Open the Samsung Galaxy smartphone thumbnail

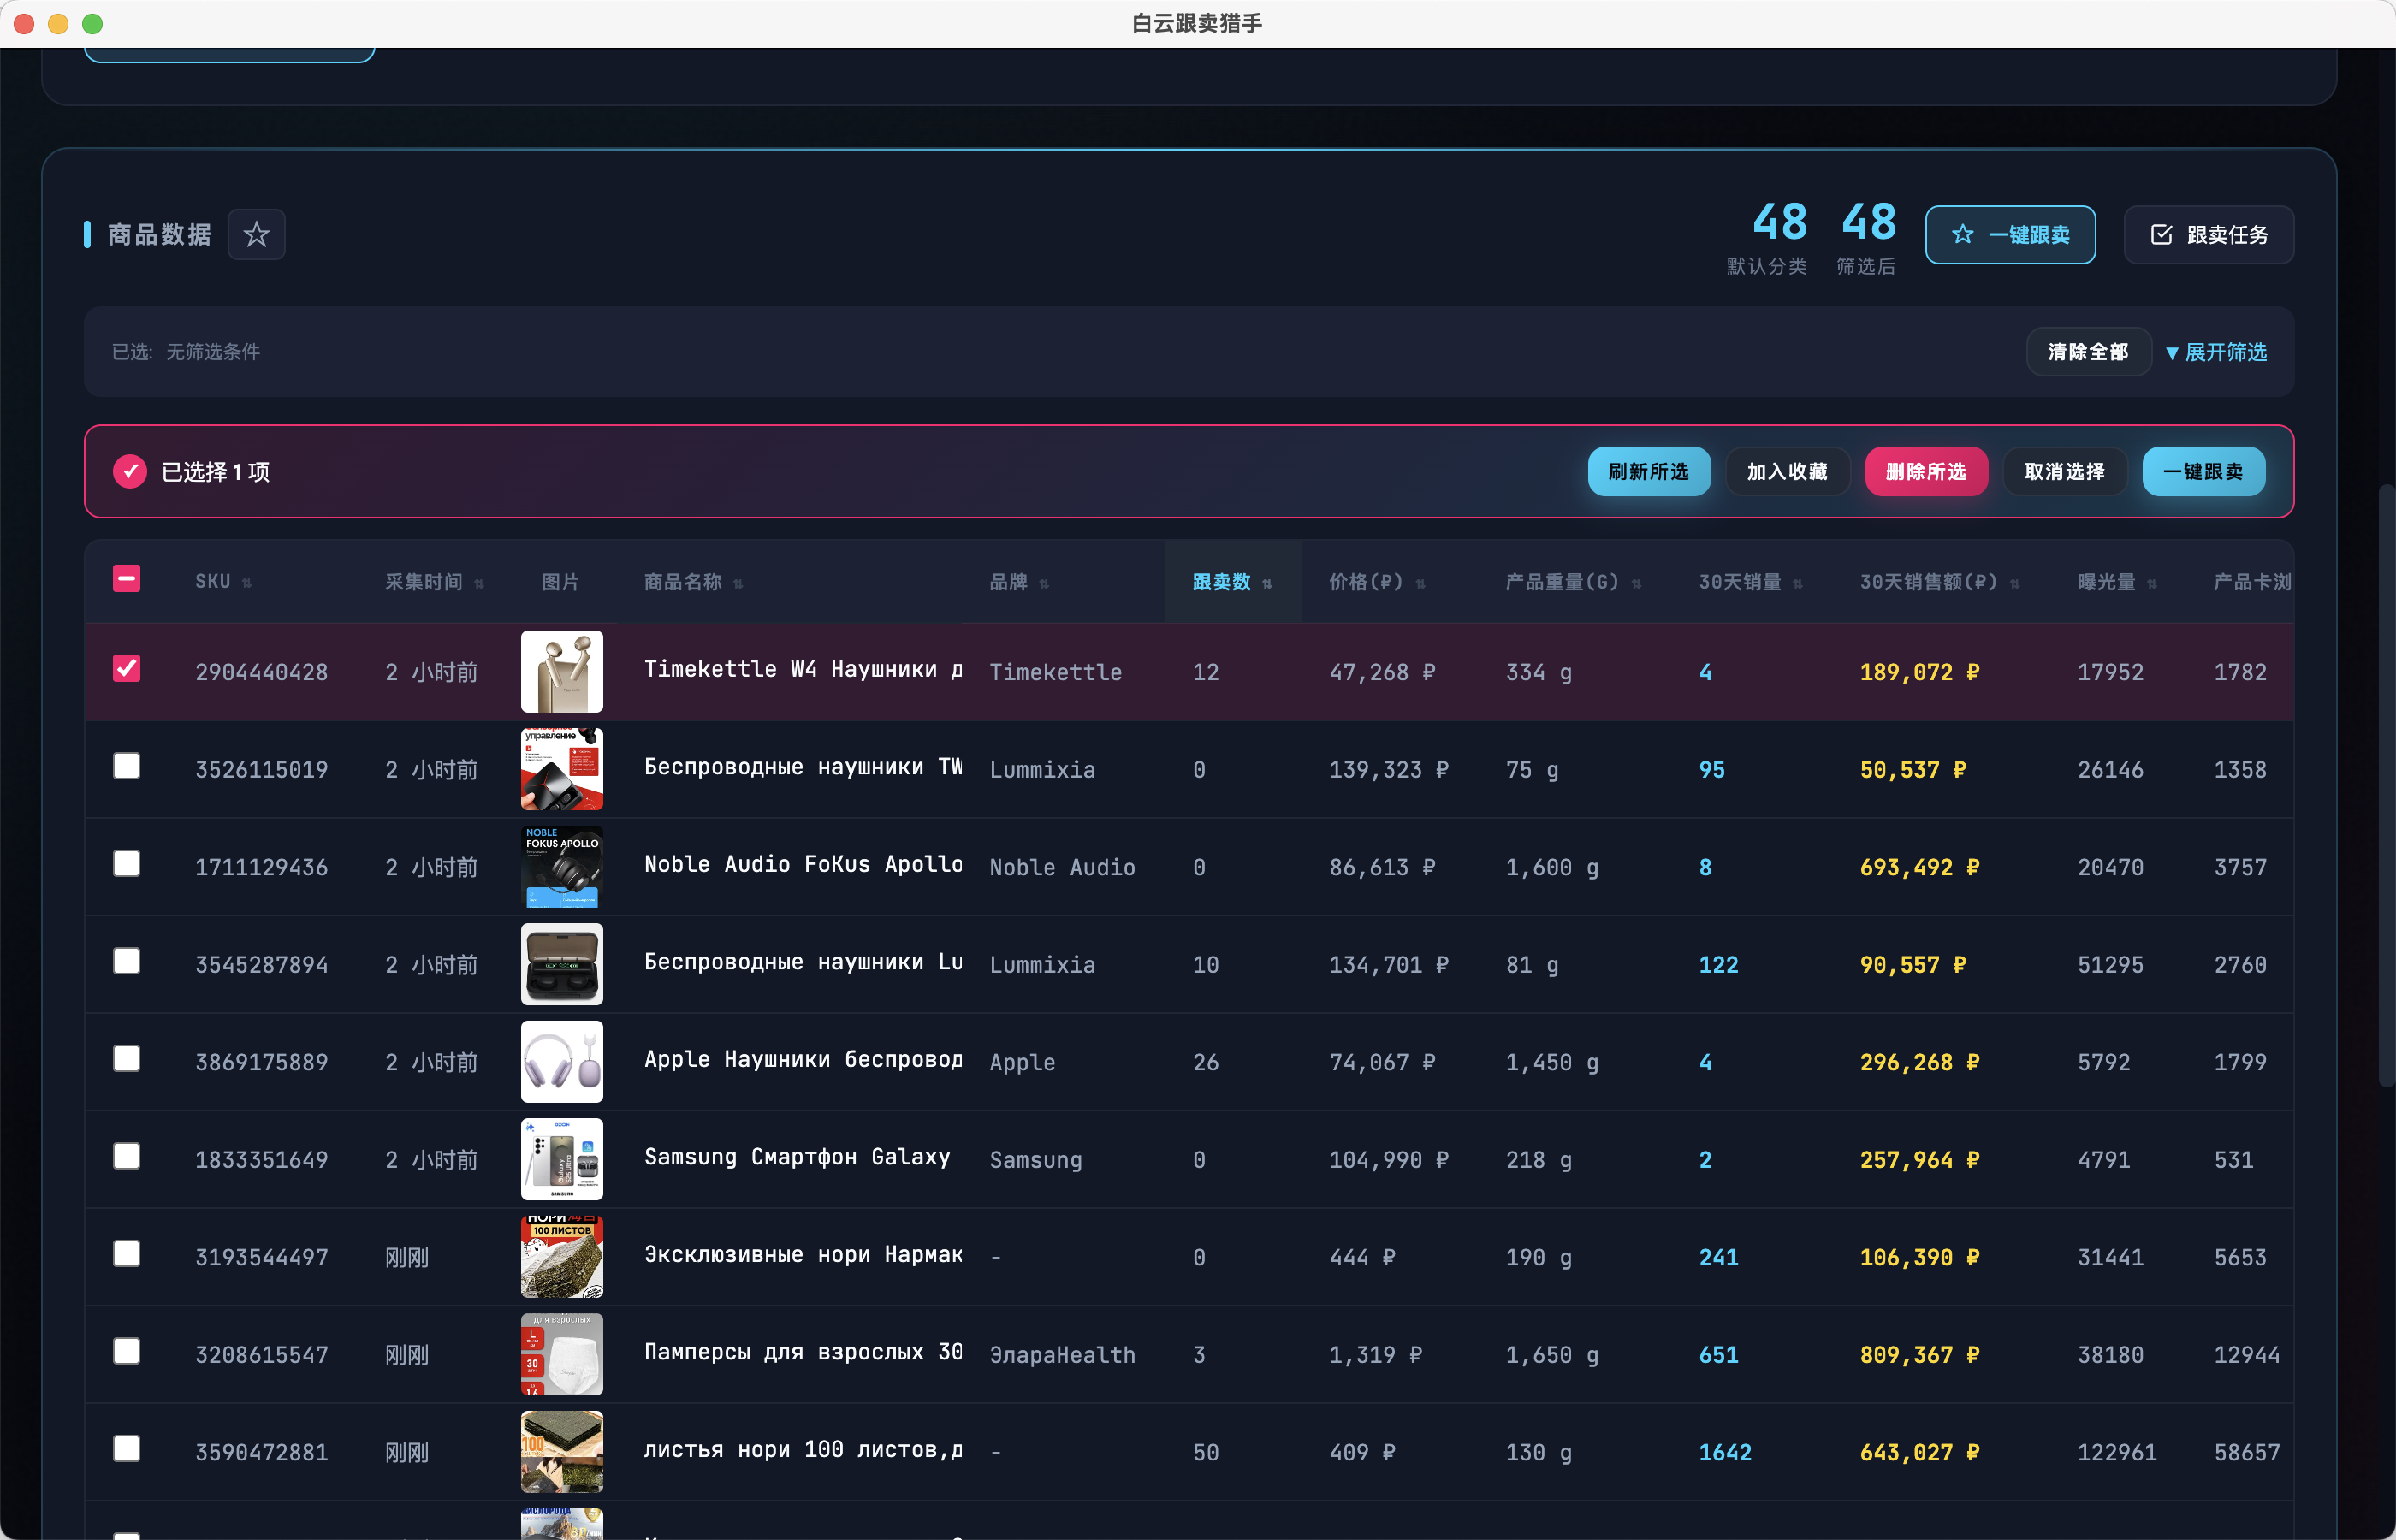click(562, 1159)
